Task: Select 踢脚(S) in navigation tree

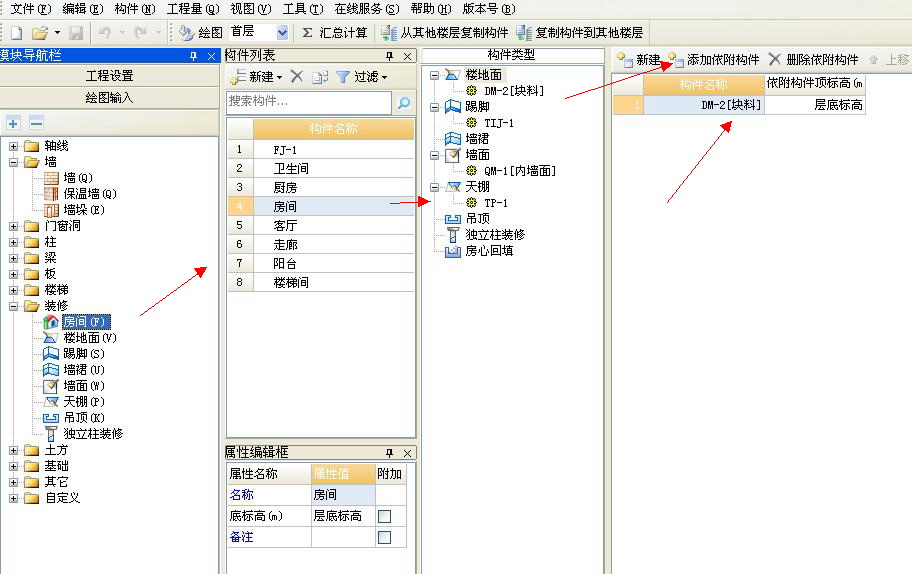Action: click(x=84, y=354)
